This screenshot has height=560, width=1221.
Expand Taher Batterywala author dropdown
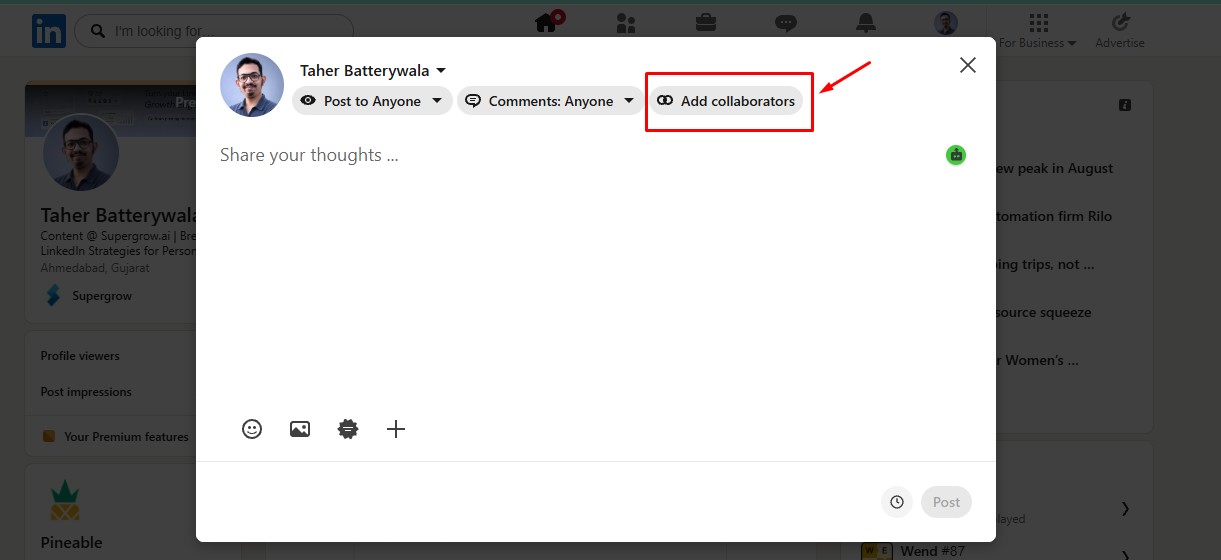pyautogui.click(x=373, y=70)
